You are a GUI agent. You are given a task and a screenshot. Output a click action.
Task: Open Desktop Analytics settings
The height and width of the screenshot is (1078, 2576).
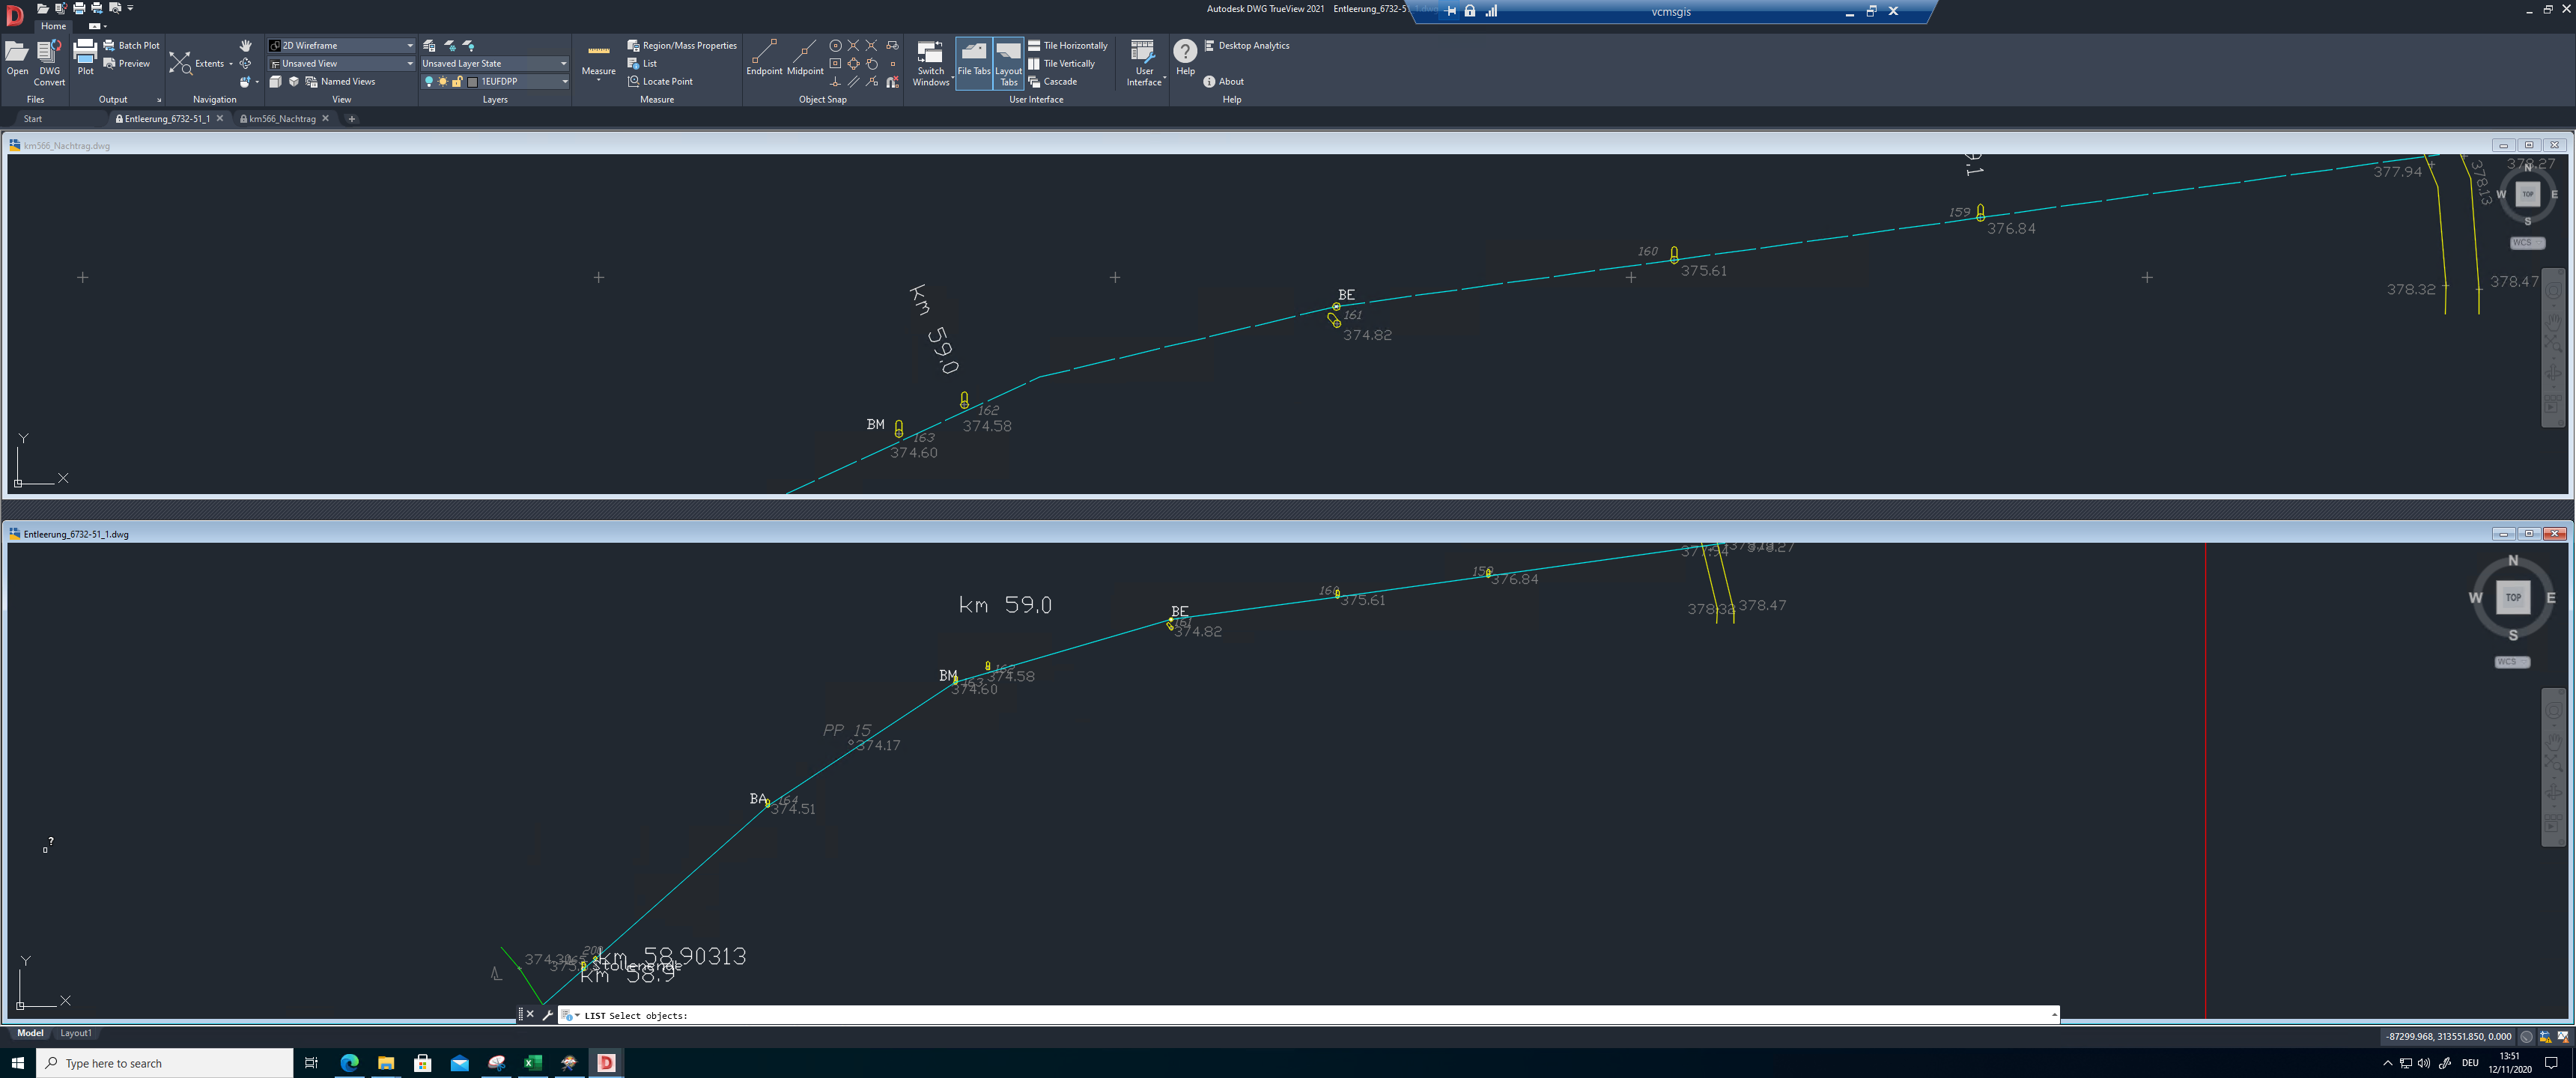(x=1246, y=45)
